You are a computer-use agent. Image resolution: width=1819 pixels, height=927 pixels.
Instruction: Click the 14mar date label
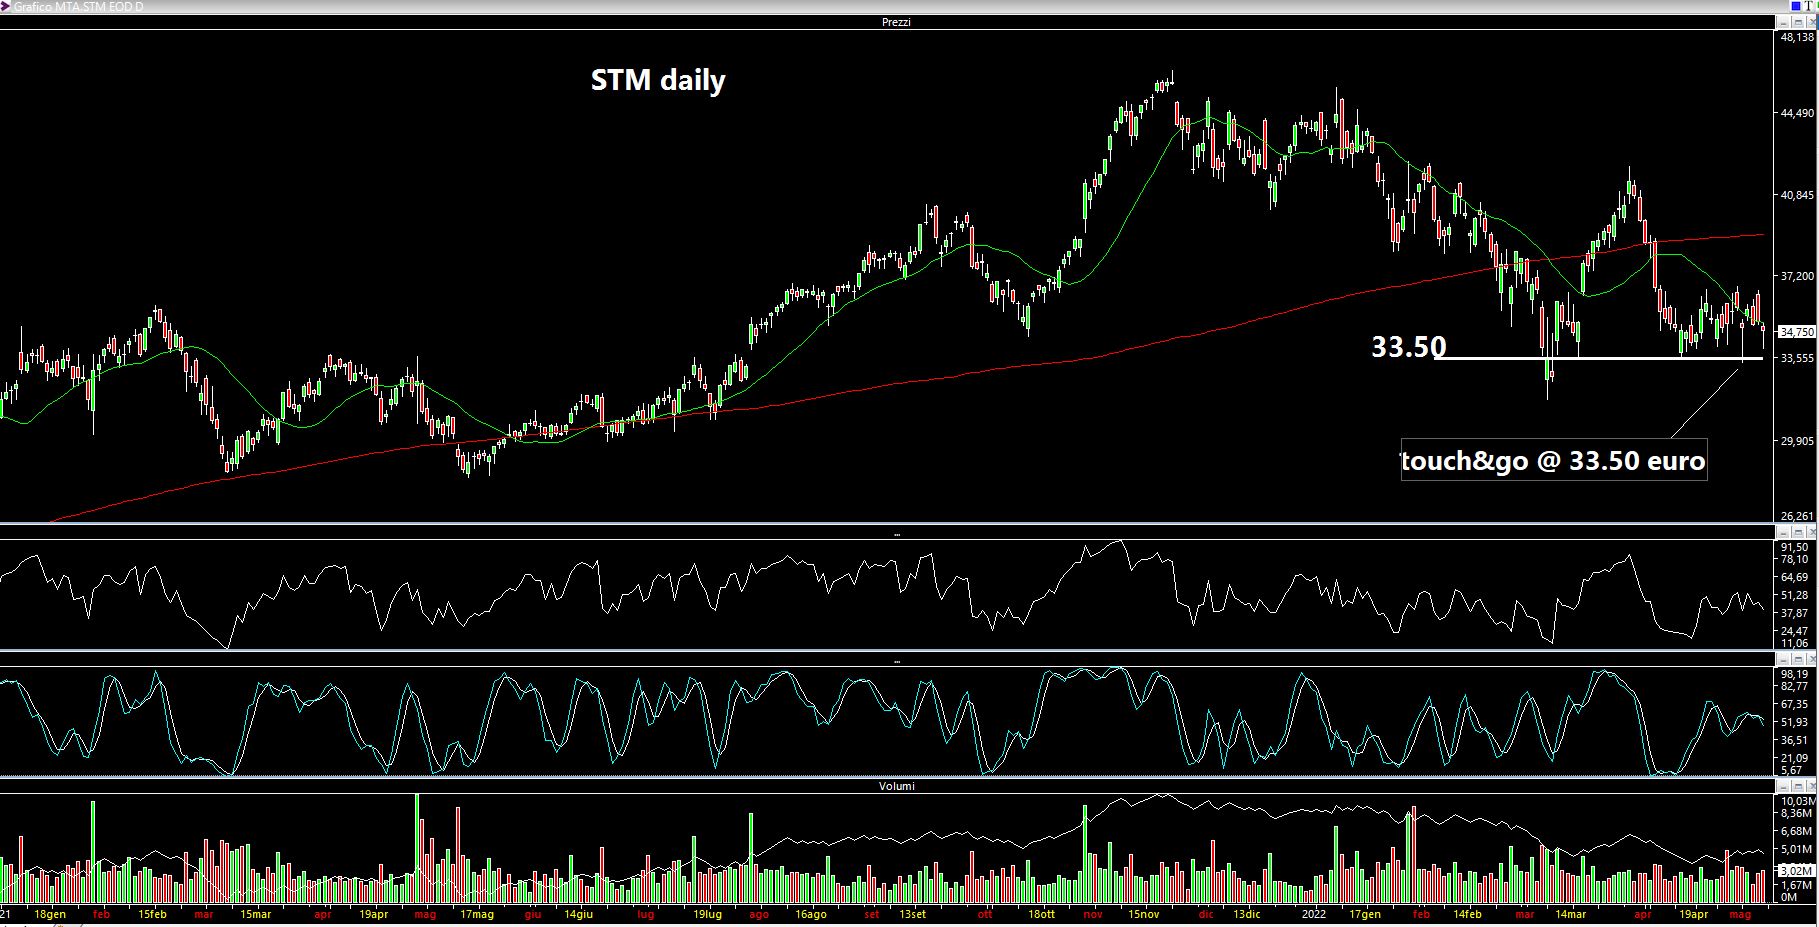point(1571,914)
